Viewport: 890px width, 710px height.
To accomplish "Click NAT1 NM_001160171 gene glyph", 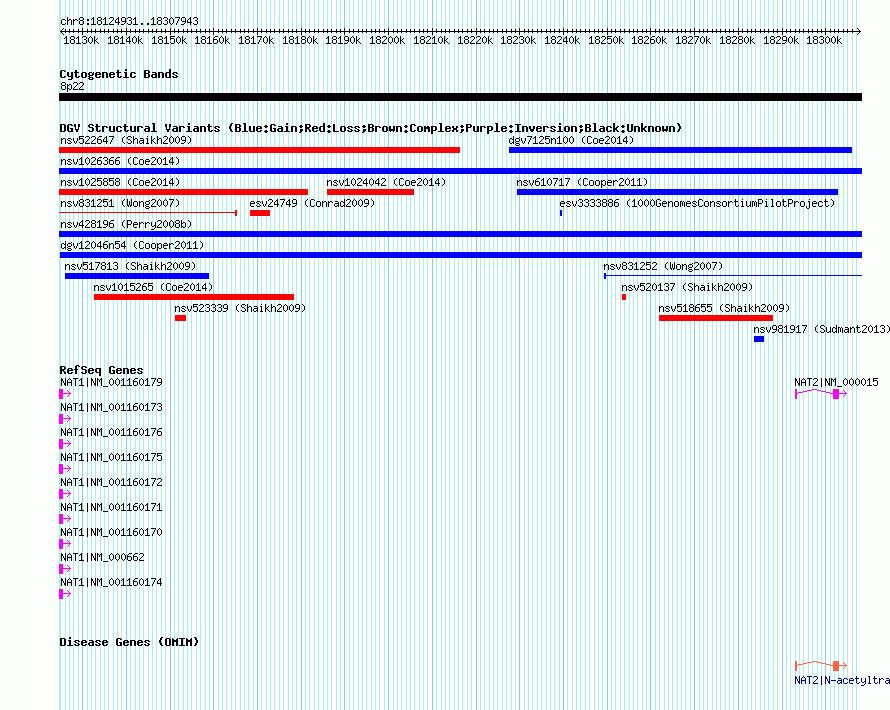I will (65, 519).
